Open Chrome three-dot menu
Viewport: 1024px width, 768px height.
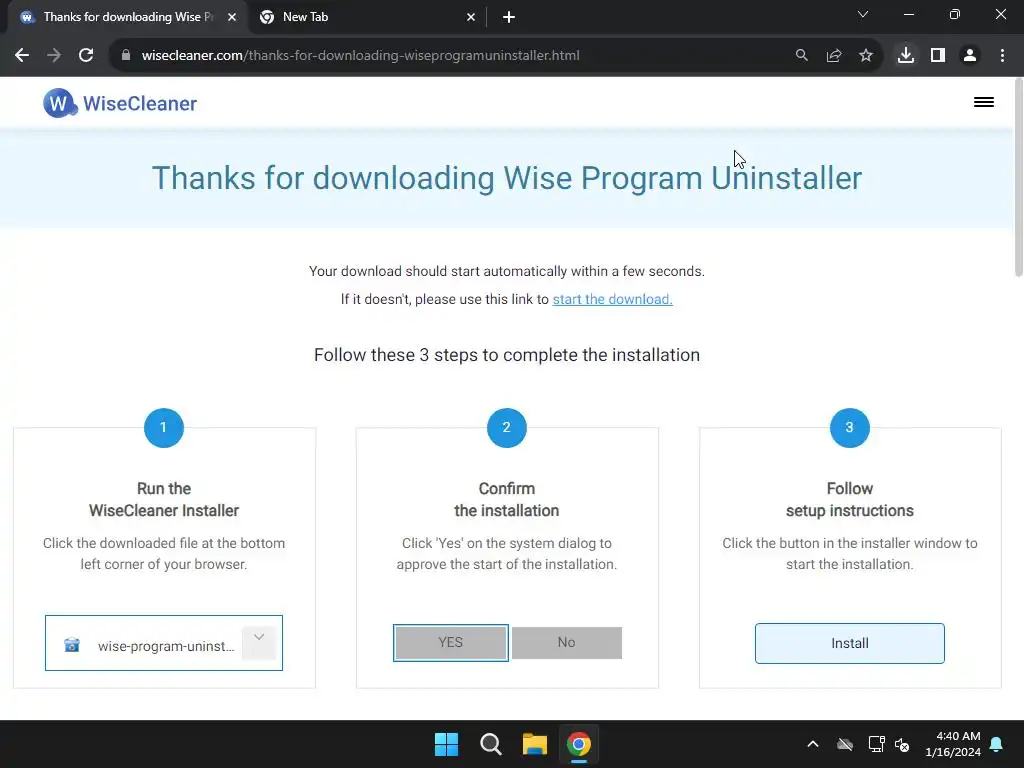pyautogui.click(x=1002, y=56)
